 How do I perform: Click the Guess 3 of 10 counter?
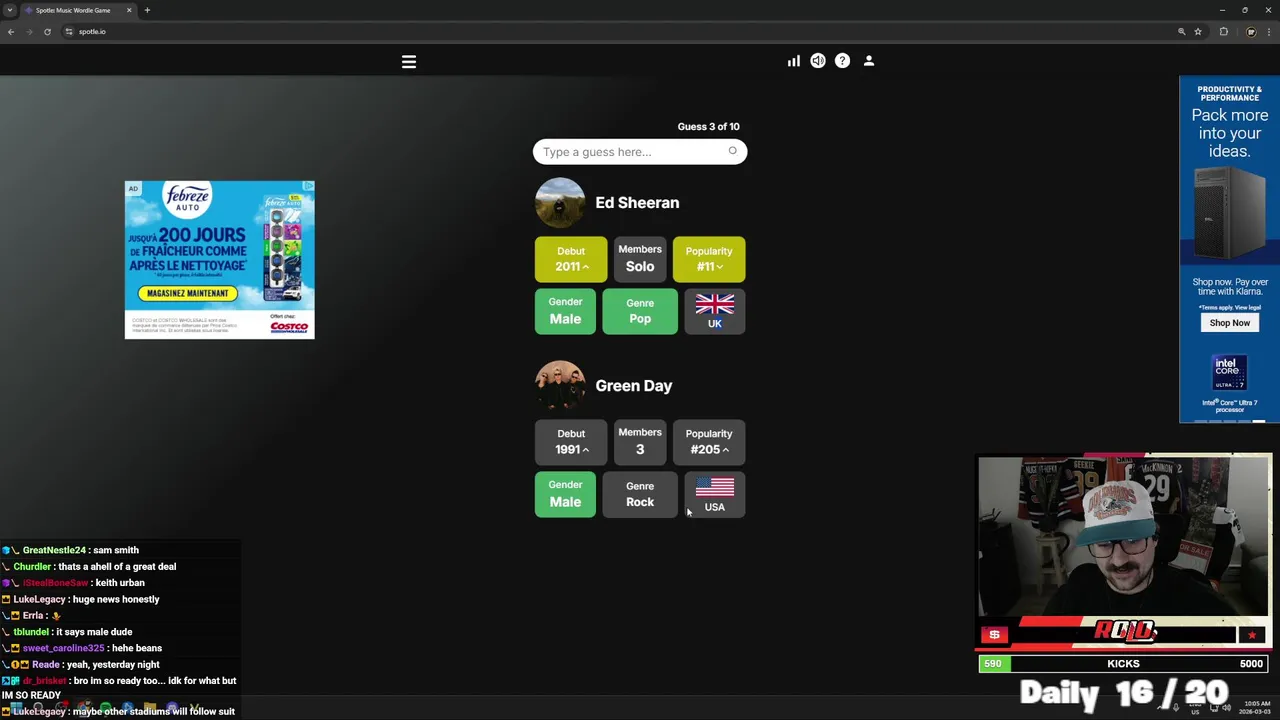pyautogui.click(x=708, y=127)
